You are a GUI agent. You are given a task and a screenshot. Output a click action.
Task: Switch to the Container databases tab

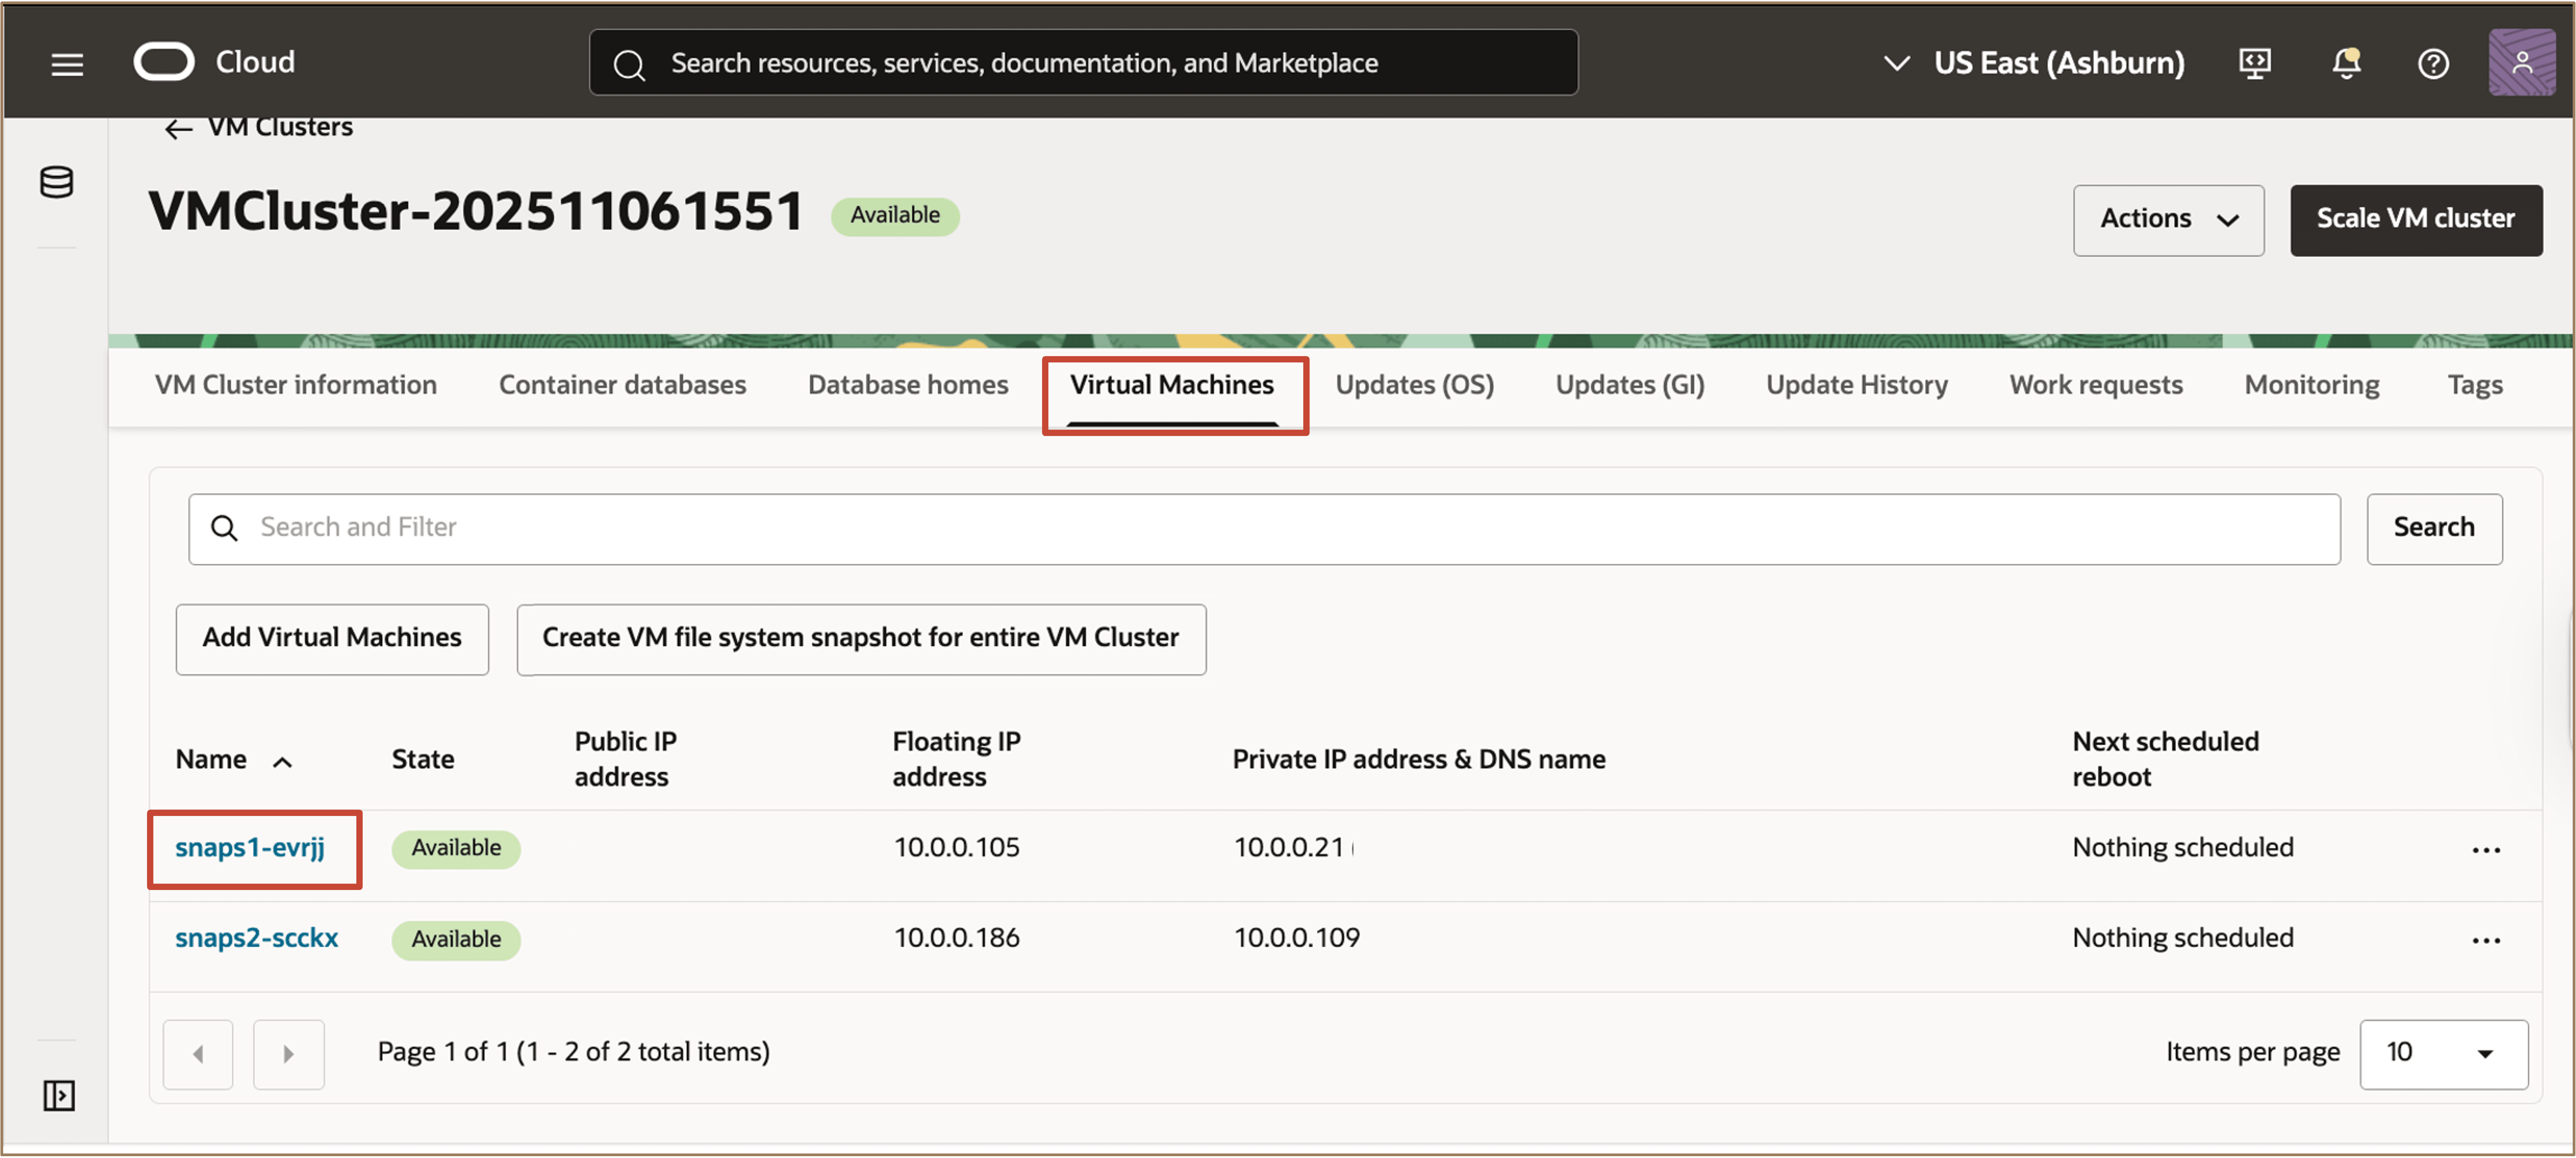622,384
